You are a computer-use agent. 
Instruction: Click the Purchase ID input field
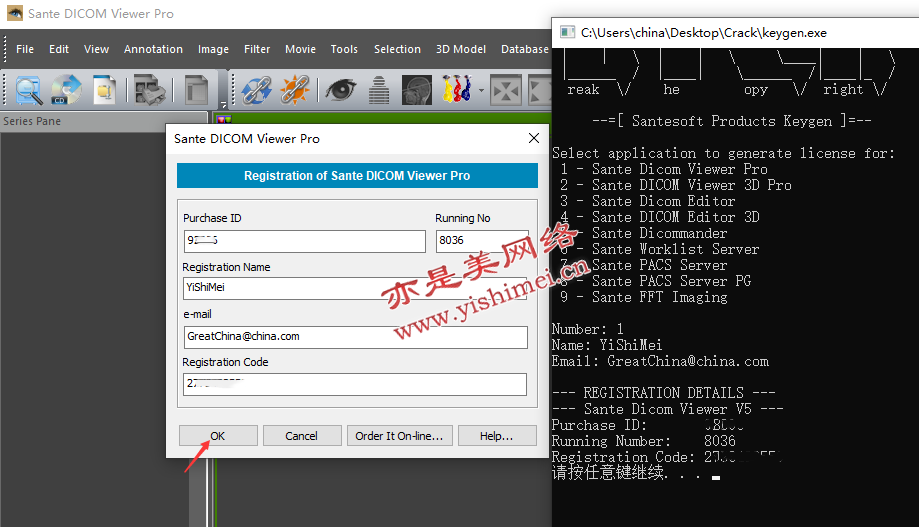coord(304,241)
